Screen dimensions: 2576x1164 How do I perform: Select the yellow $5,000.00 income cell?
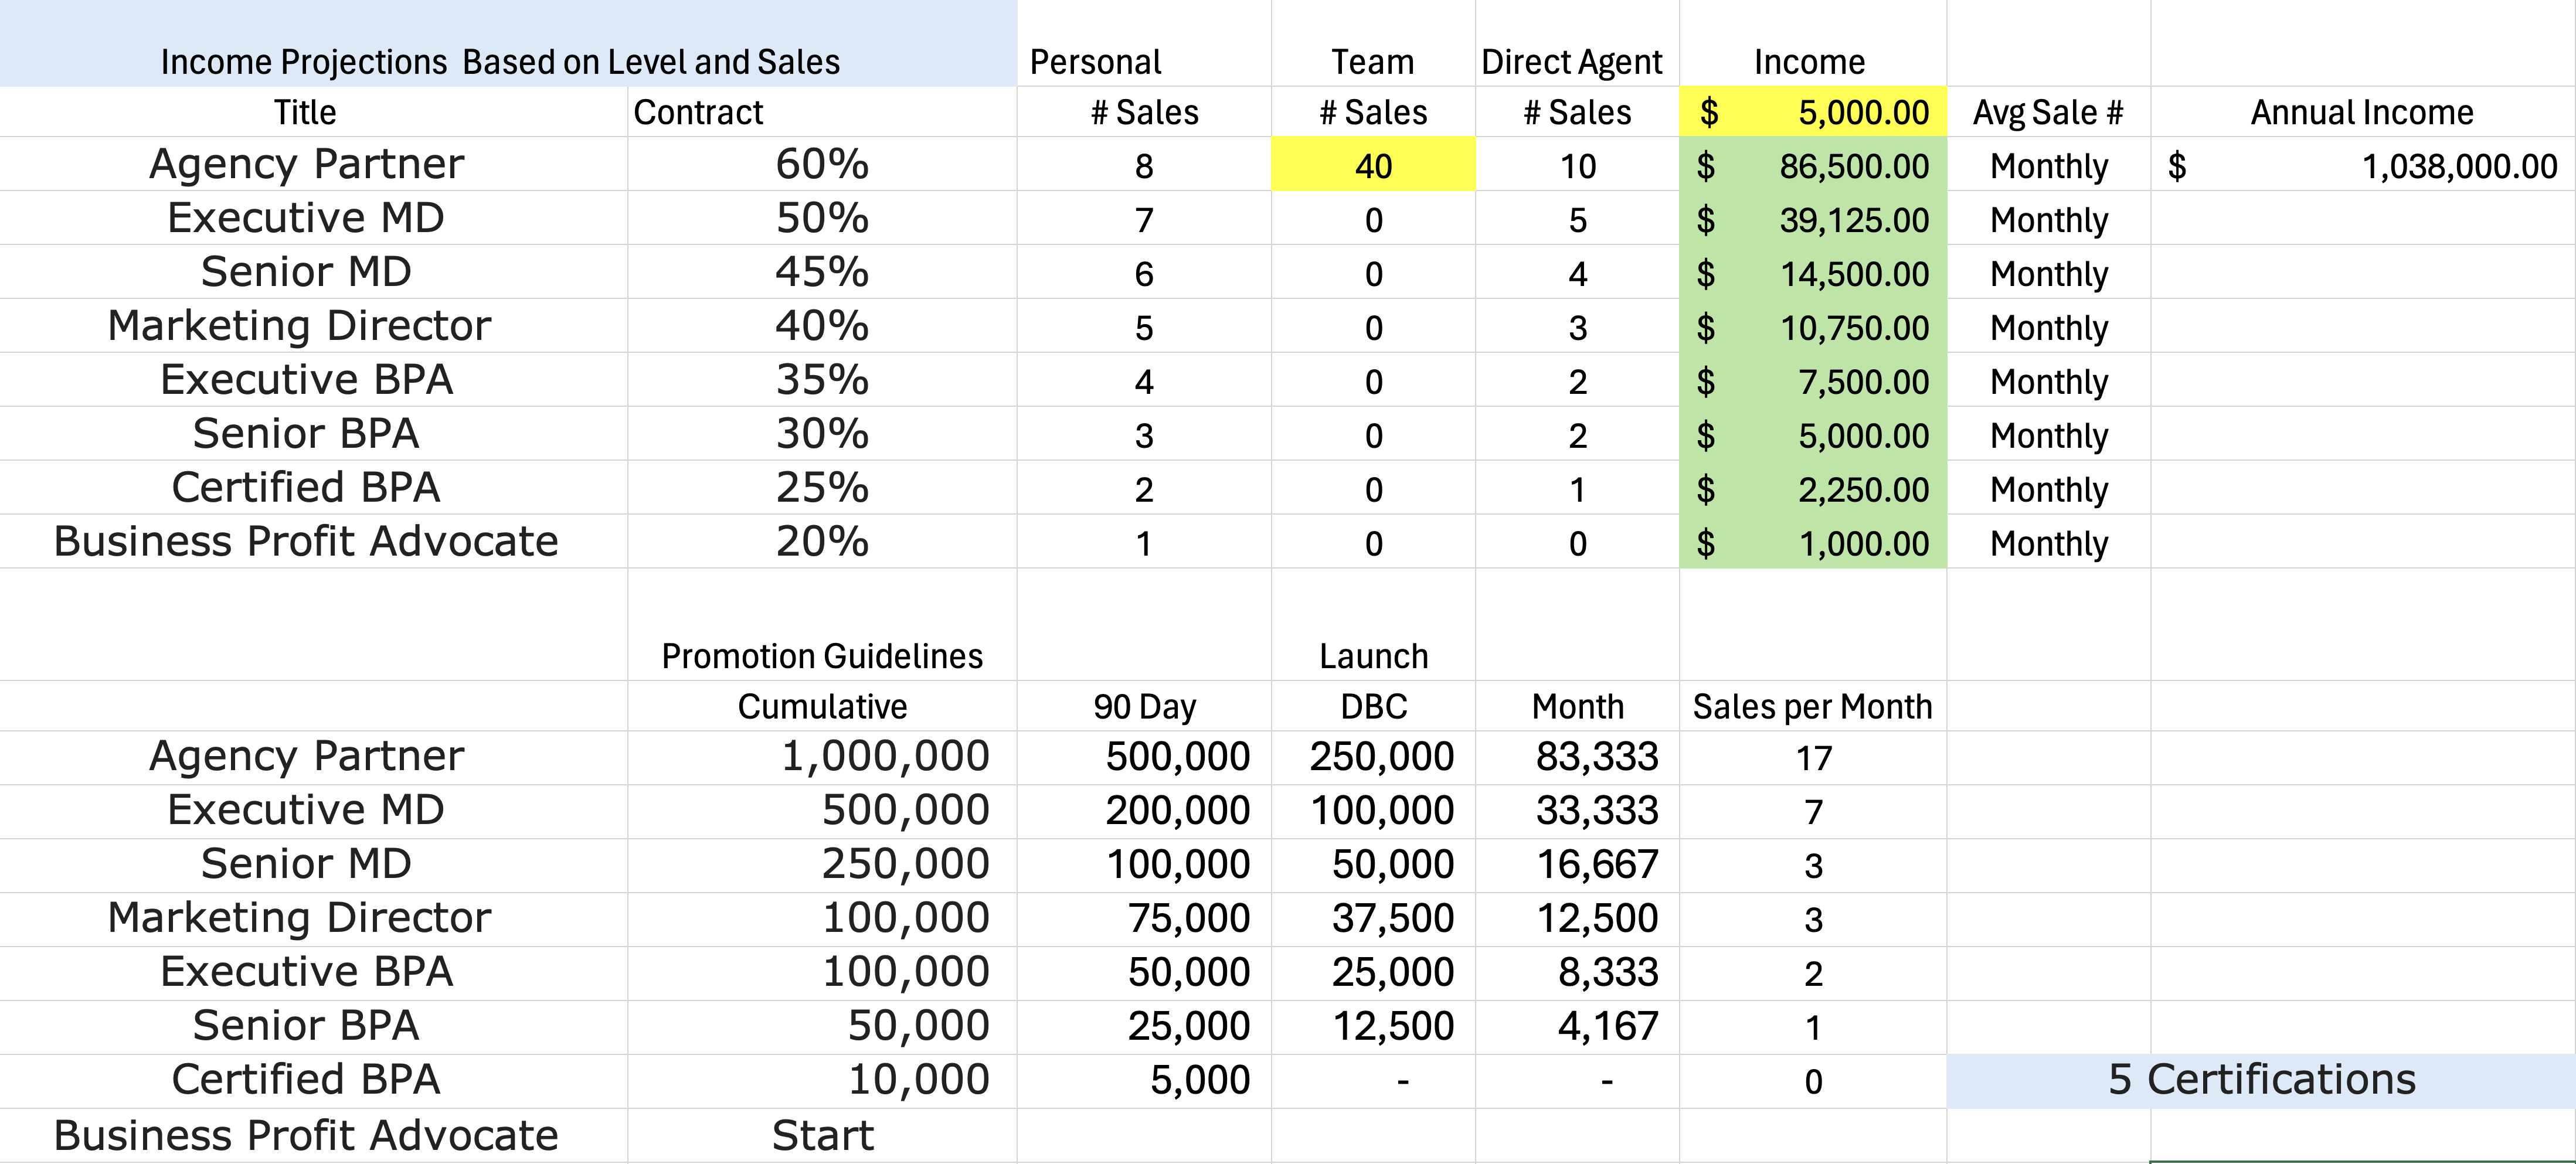tap(1812, 112)
